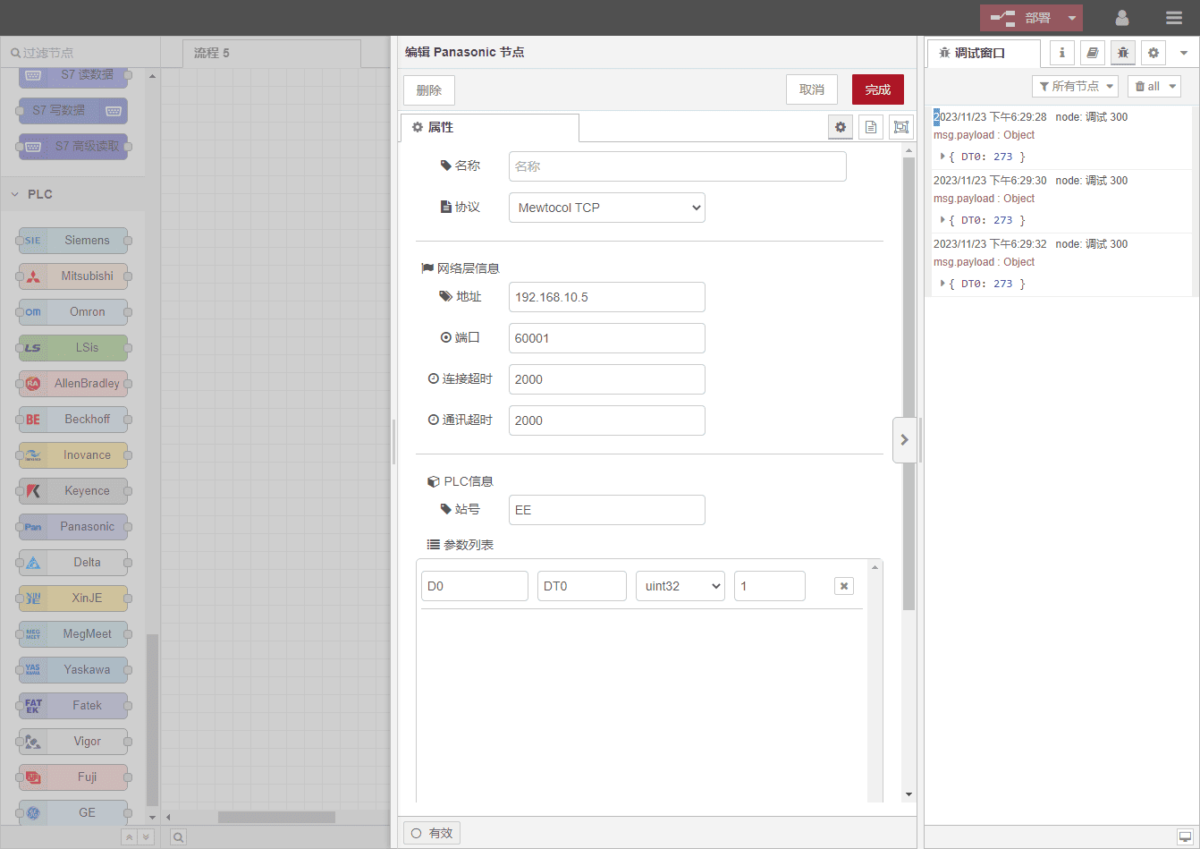
Task: Toggle the 有效 enabled state
Action: click(x=432, y=833)
